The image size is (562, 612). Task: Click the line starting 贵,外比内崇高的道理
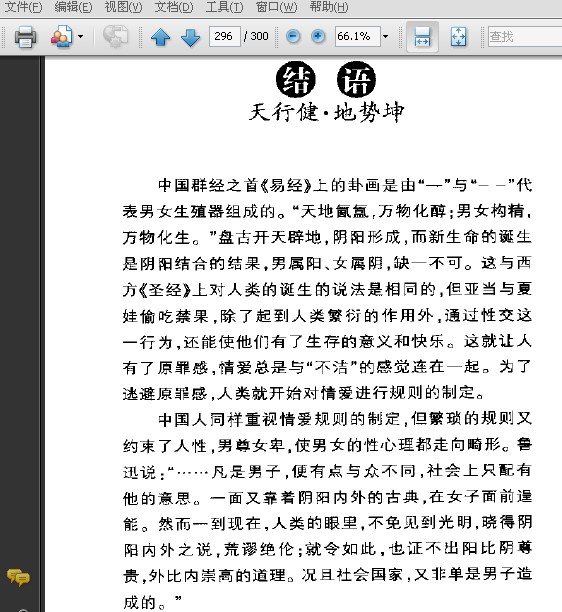pos(327,575)
